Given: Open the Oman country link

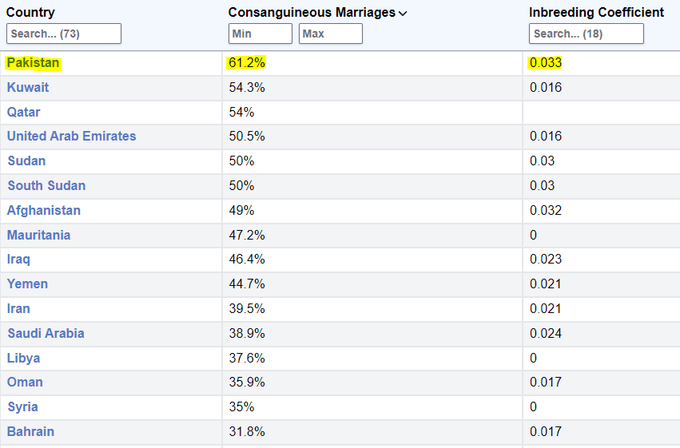Looking at the screenshot, I should (x=25, y=382).
